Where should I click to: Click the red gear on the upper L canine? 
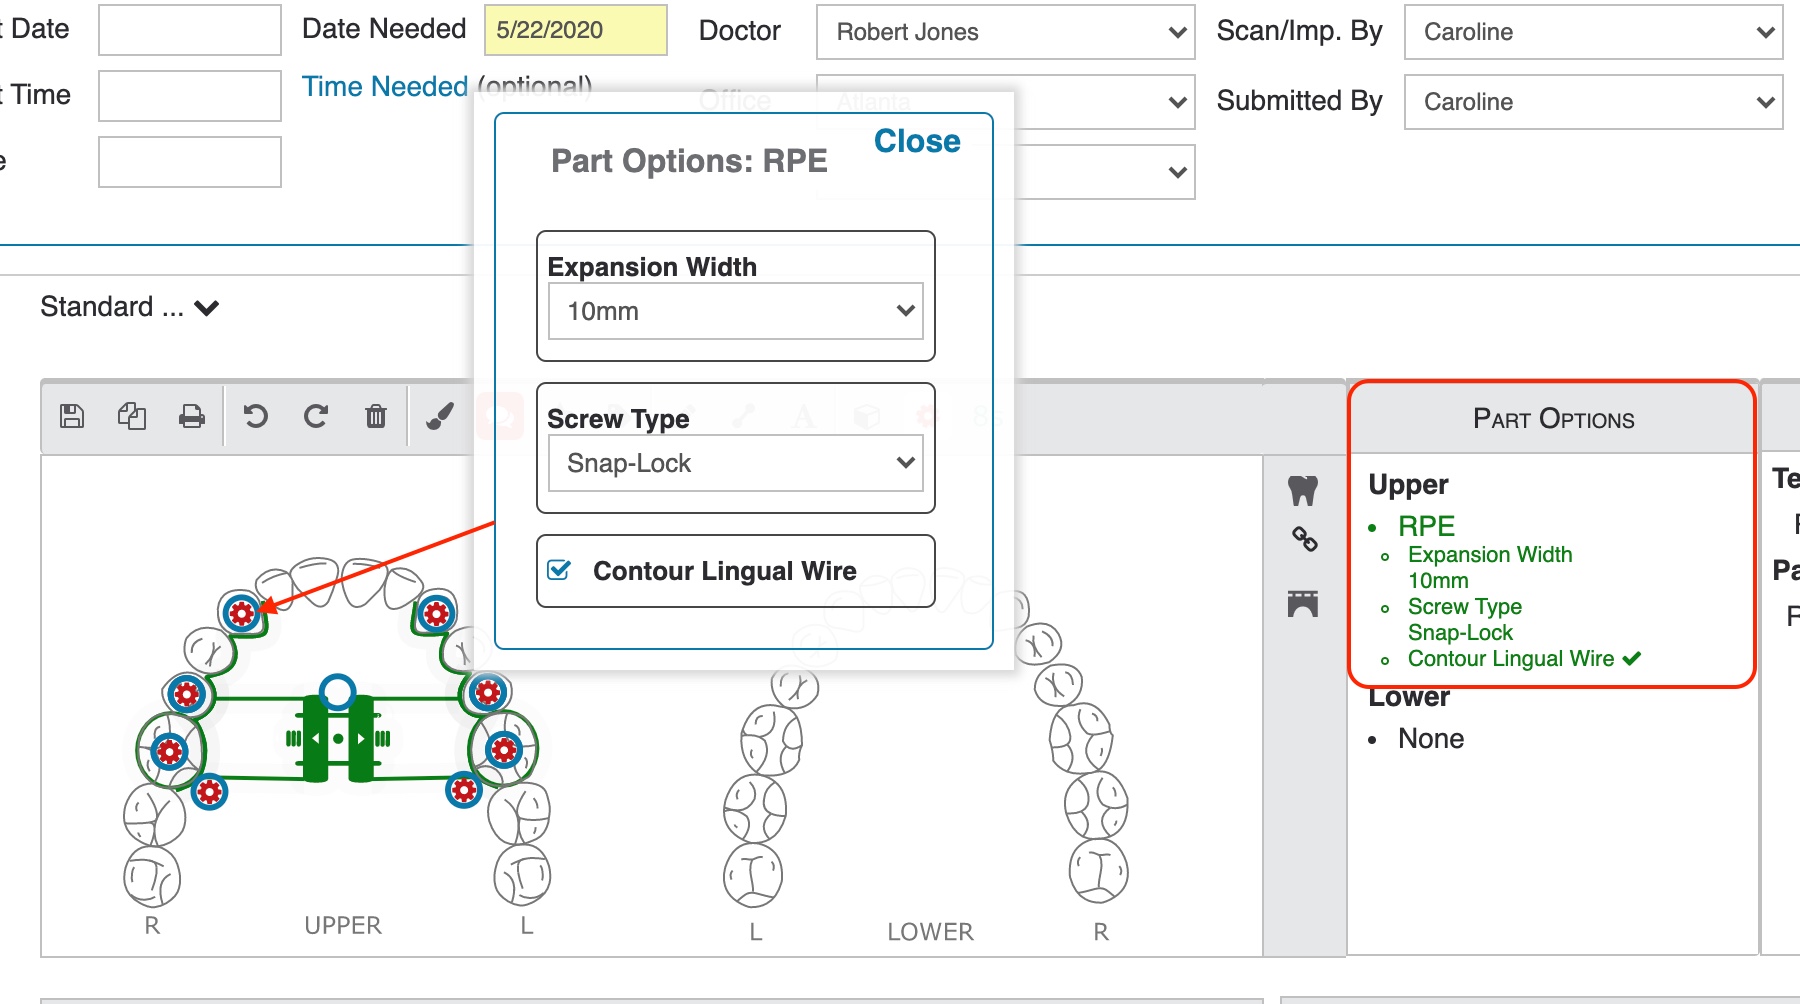coord(436,613)
